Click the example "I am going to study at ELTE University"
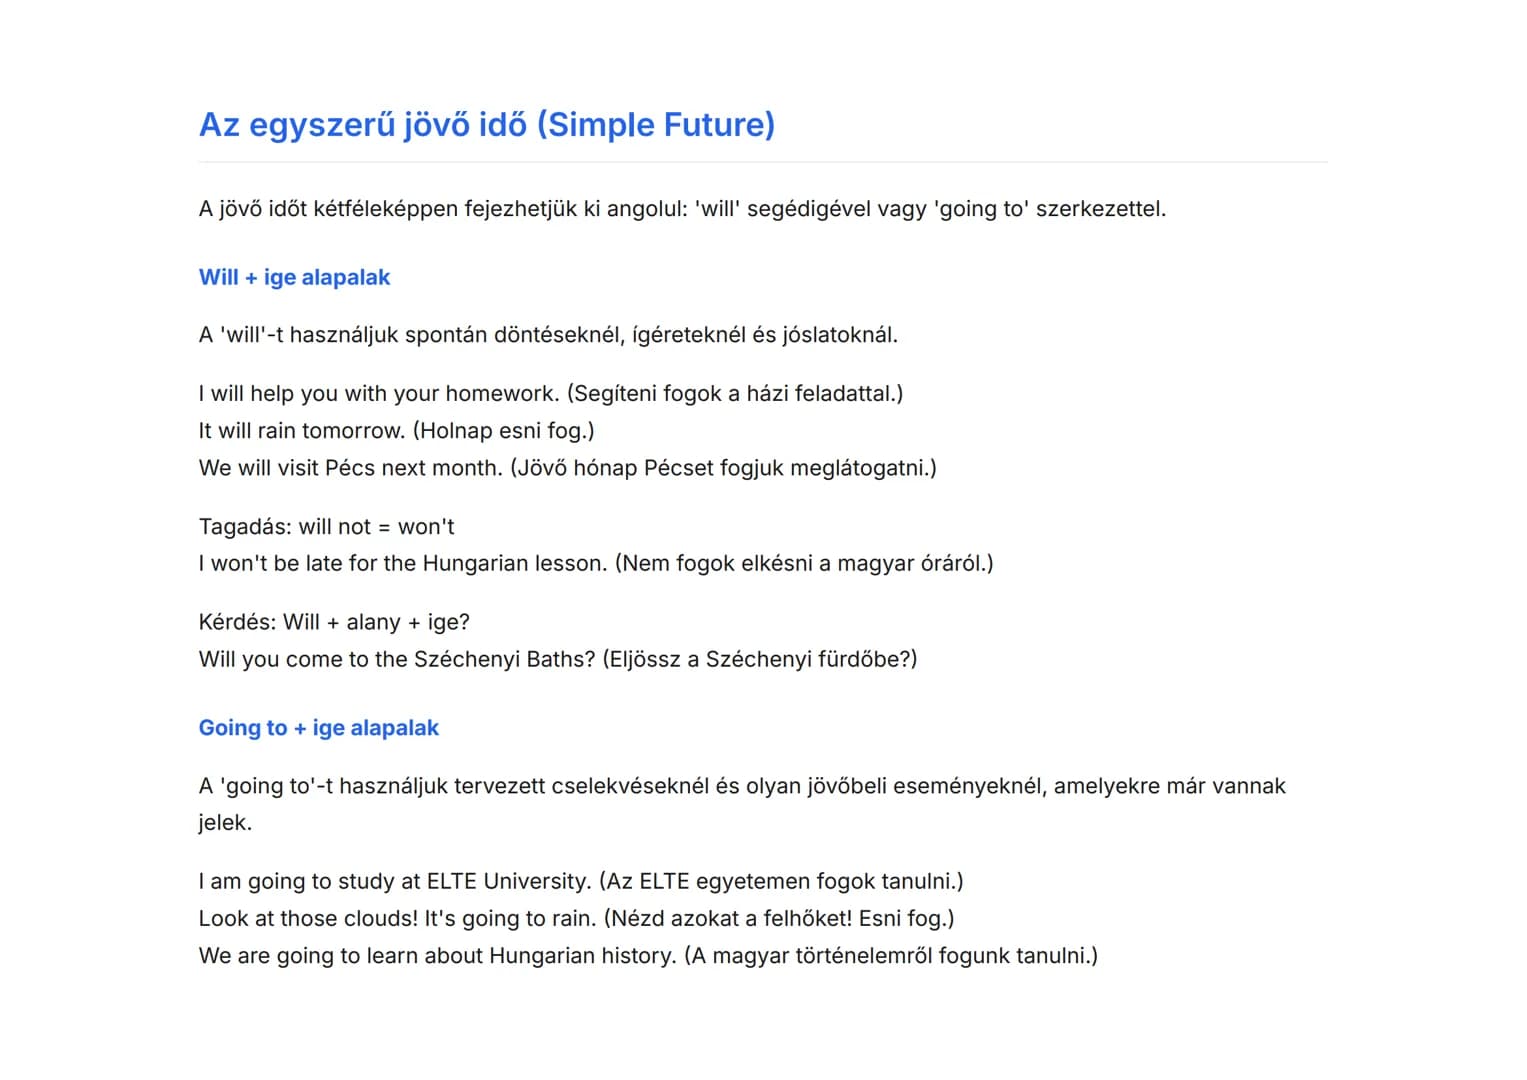This screenshot has height=1080, width=1527. point(395,882)
